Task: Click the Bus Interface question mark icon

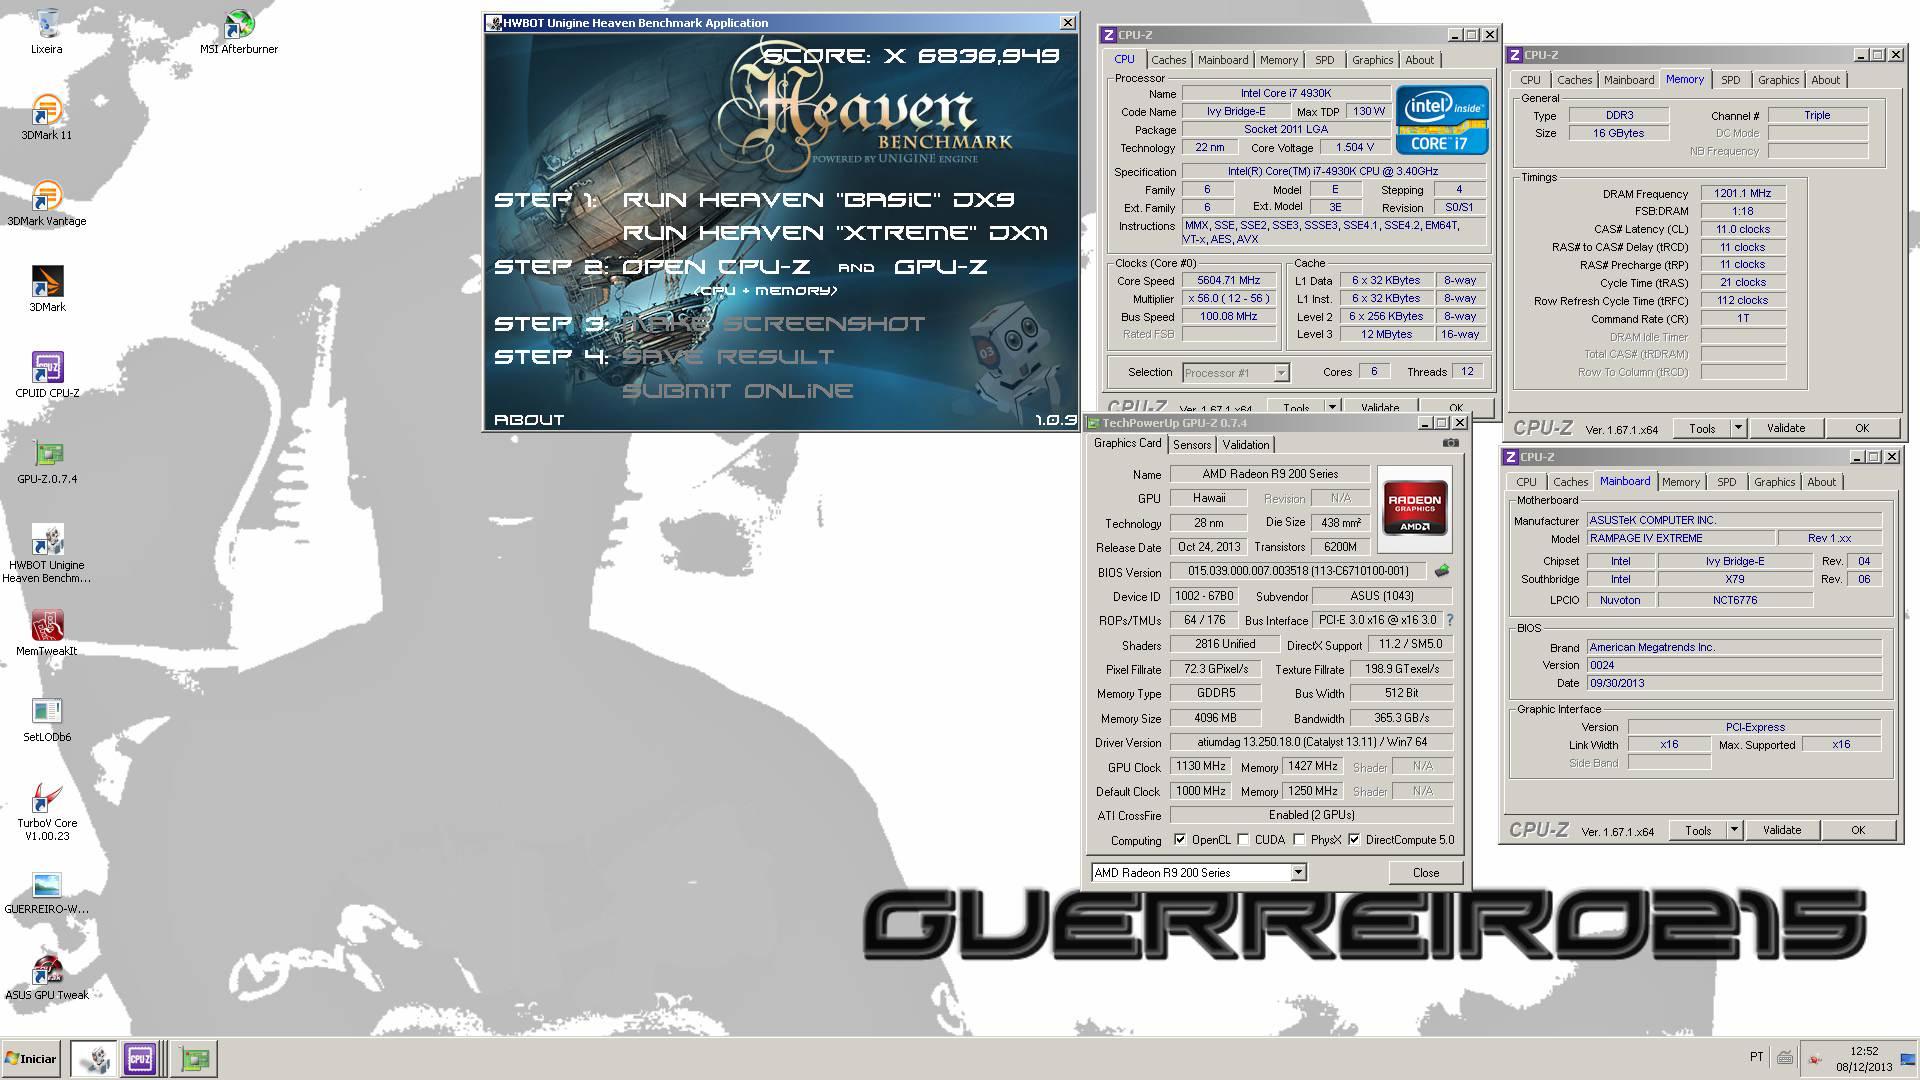Action: pos(1449,620)
